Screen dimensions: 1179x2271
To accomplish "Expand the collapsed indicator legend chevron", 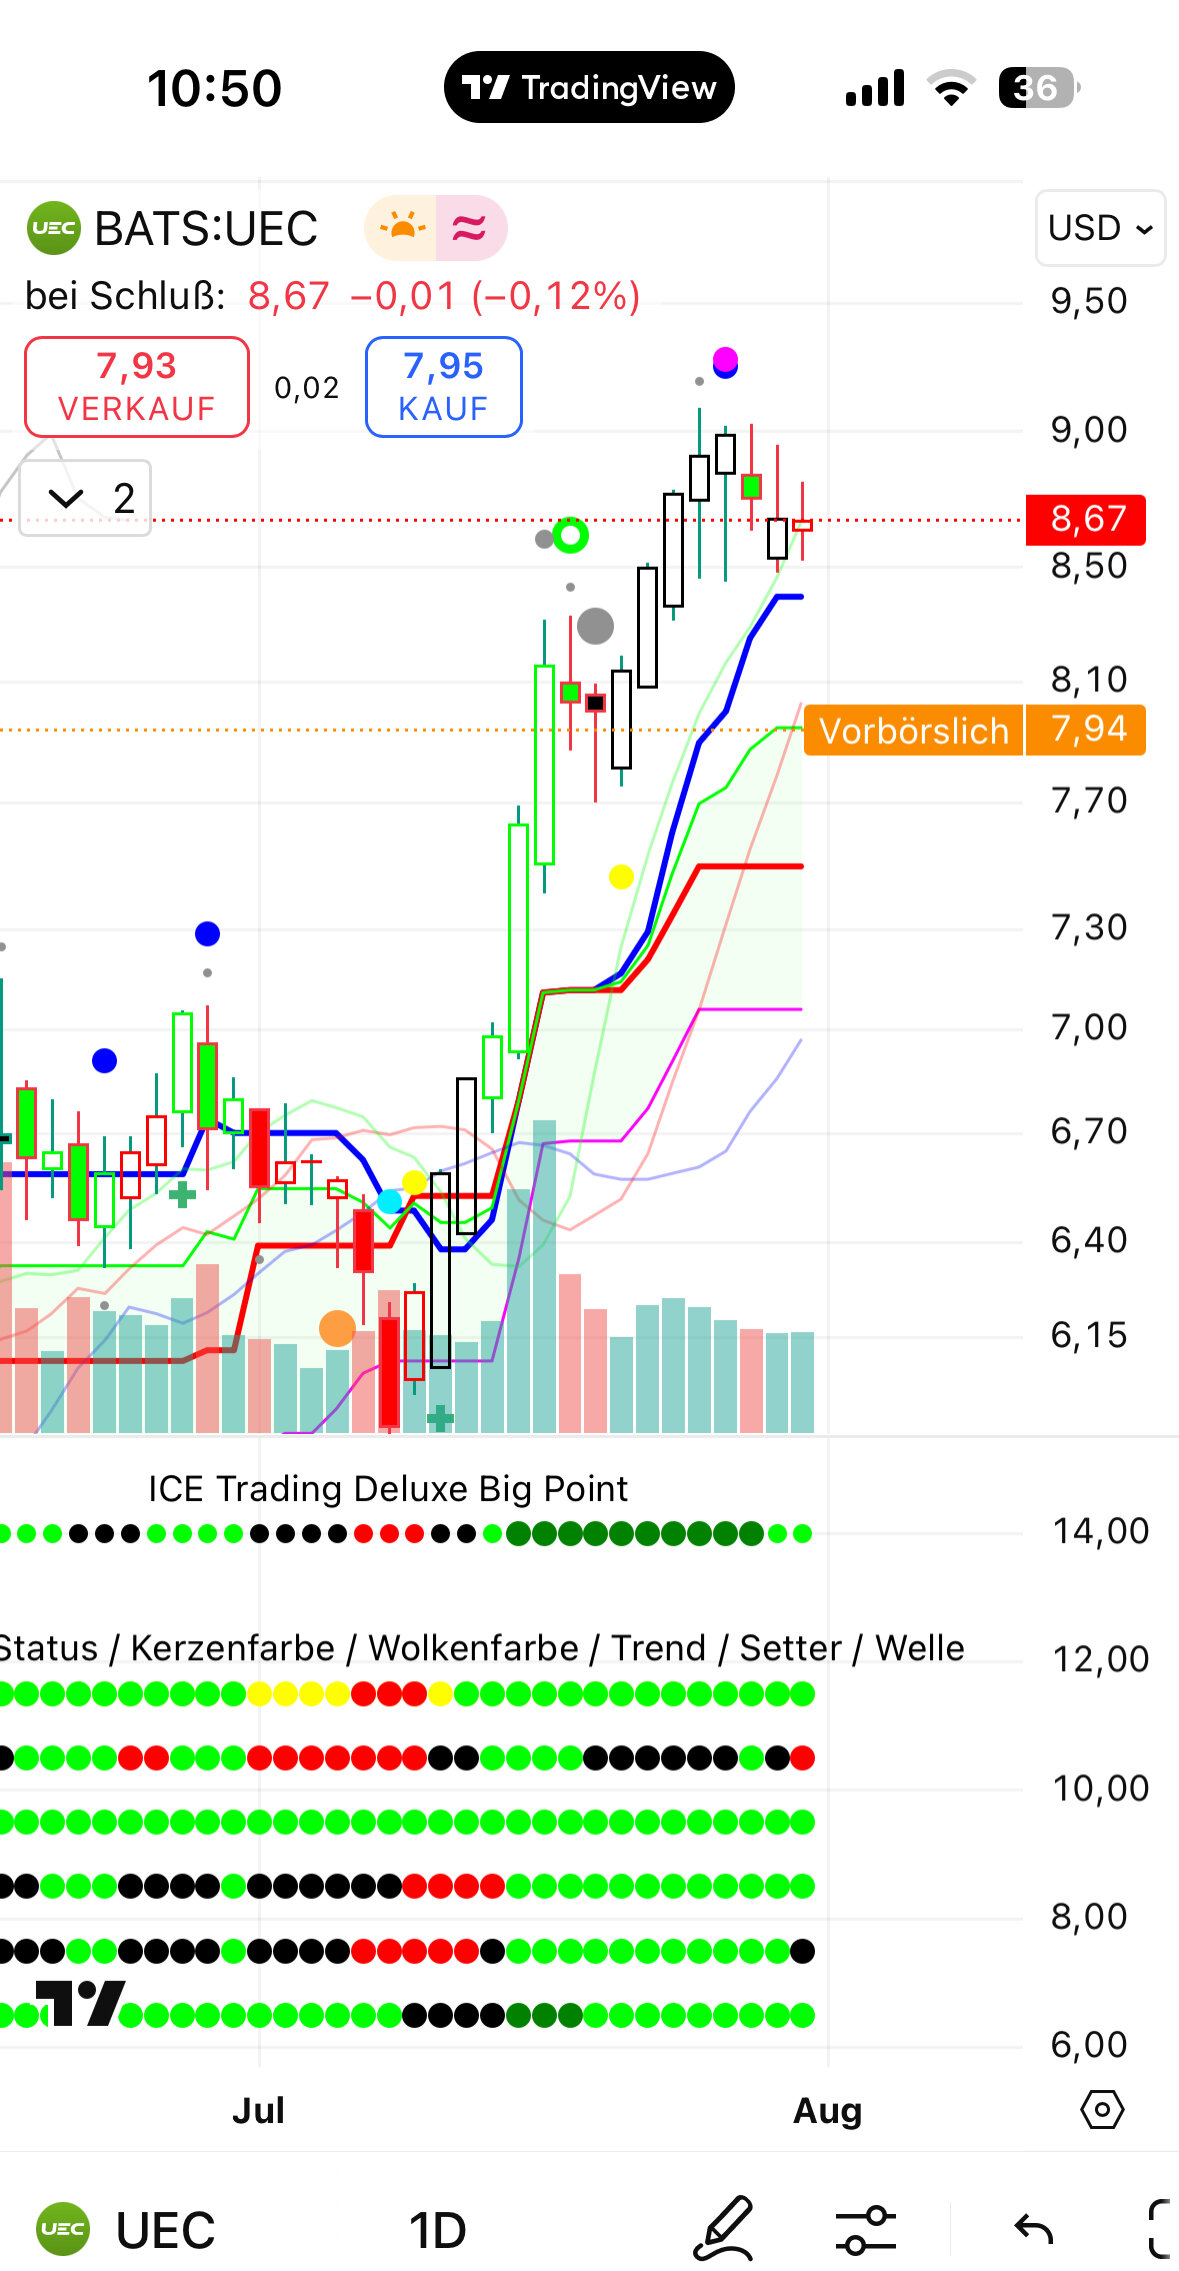I will pyautogui.click(x=67, y=498).
